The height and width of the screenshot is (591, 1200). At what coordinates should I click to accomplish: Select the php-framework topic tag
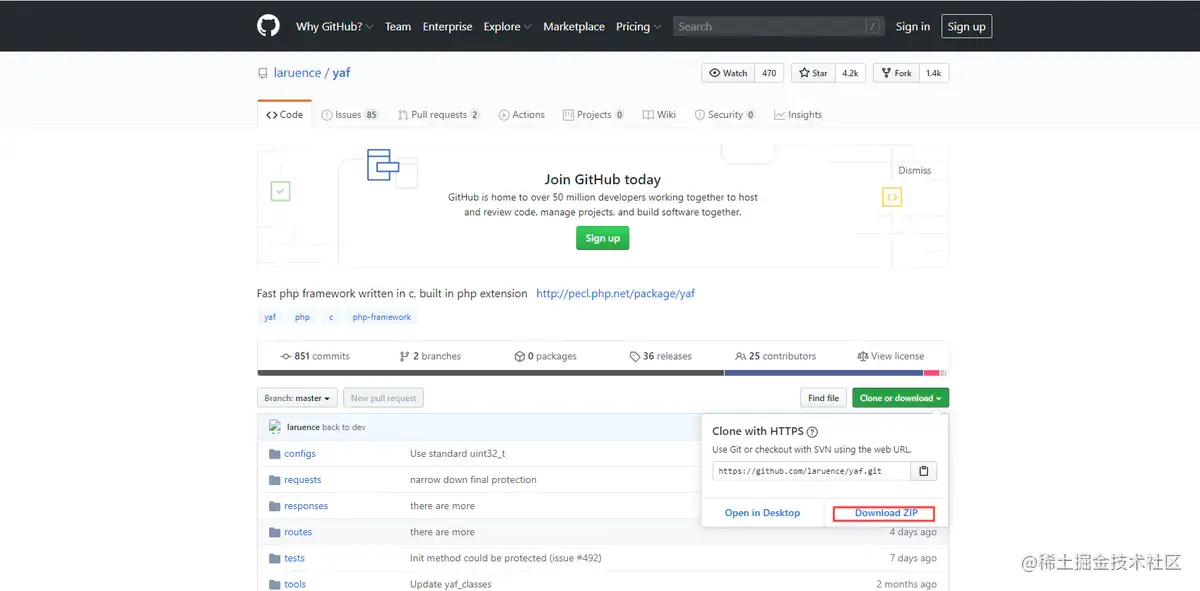[382, 317]
